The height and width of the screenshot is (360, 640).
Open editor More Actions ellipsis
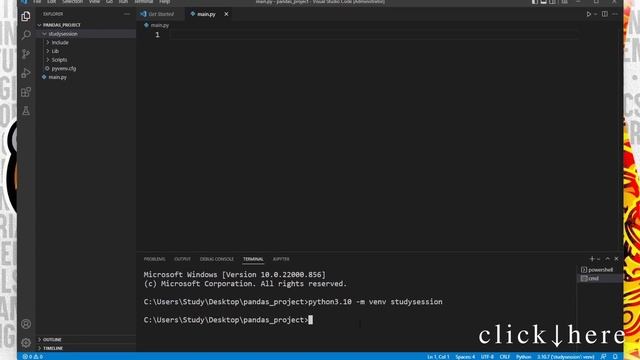pyautogui.click(x=615, y=14)
